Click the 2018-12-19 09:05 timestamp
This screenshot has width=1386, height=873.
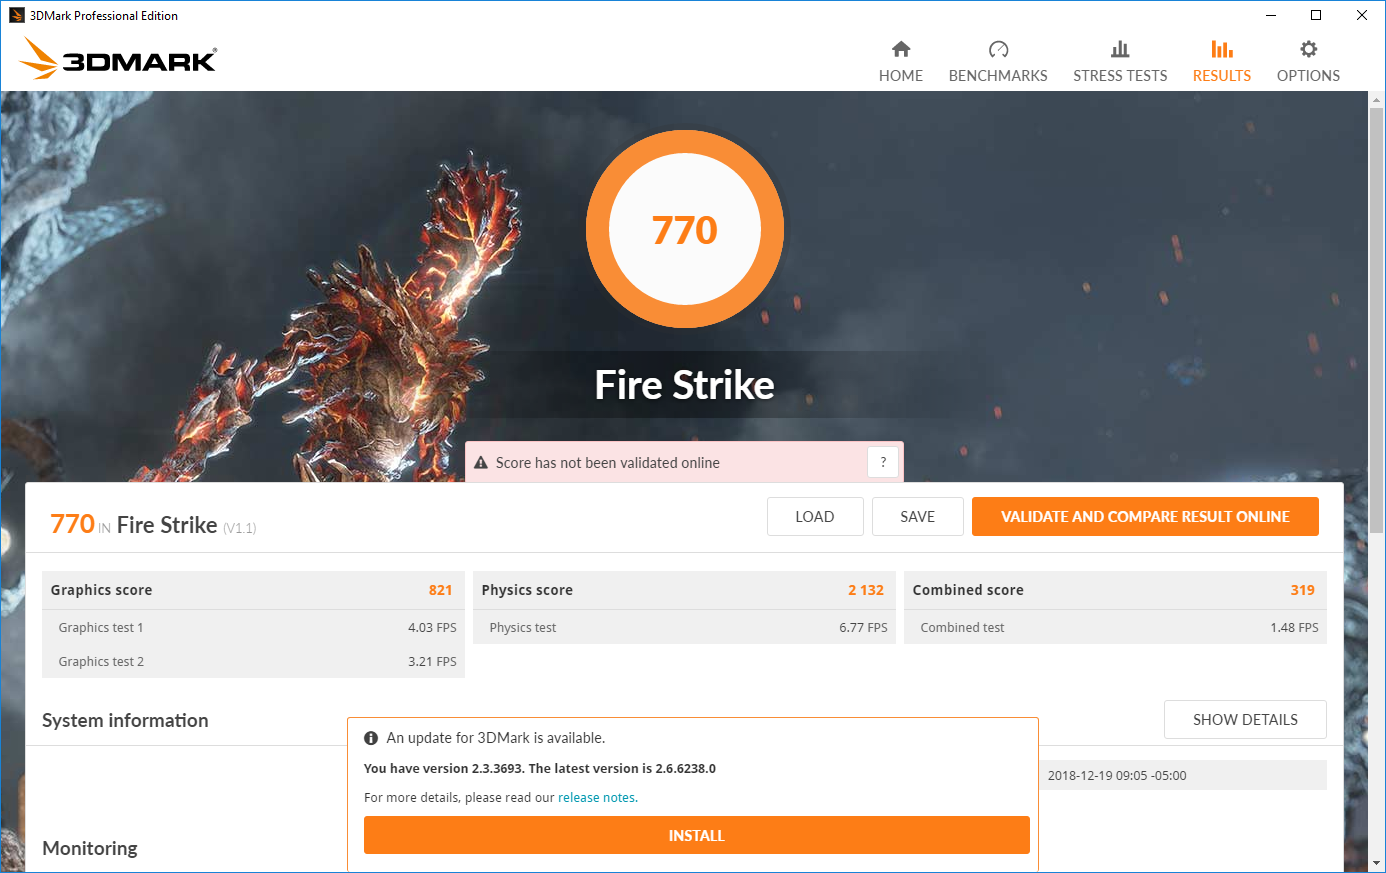(1117, 776)
